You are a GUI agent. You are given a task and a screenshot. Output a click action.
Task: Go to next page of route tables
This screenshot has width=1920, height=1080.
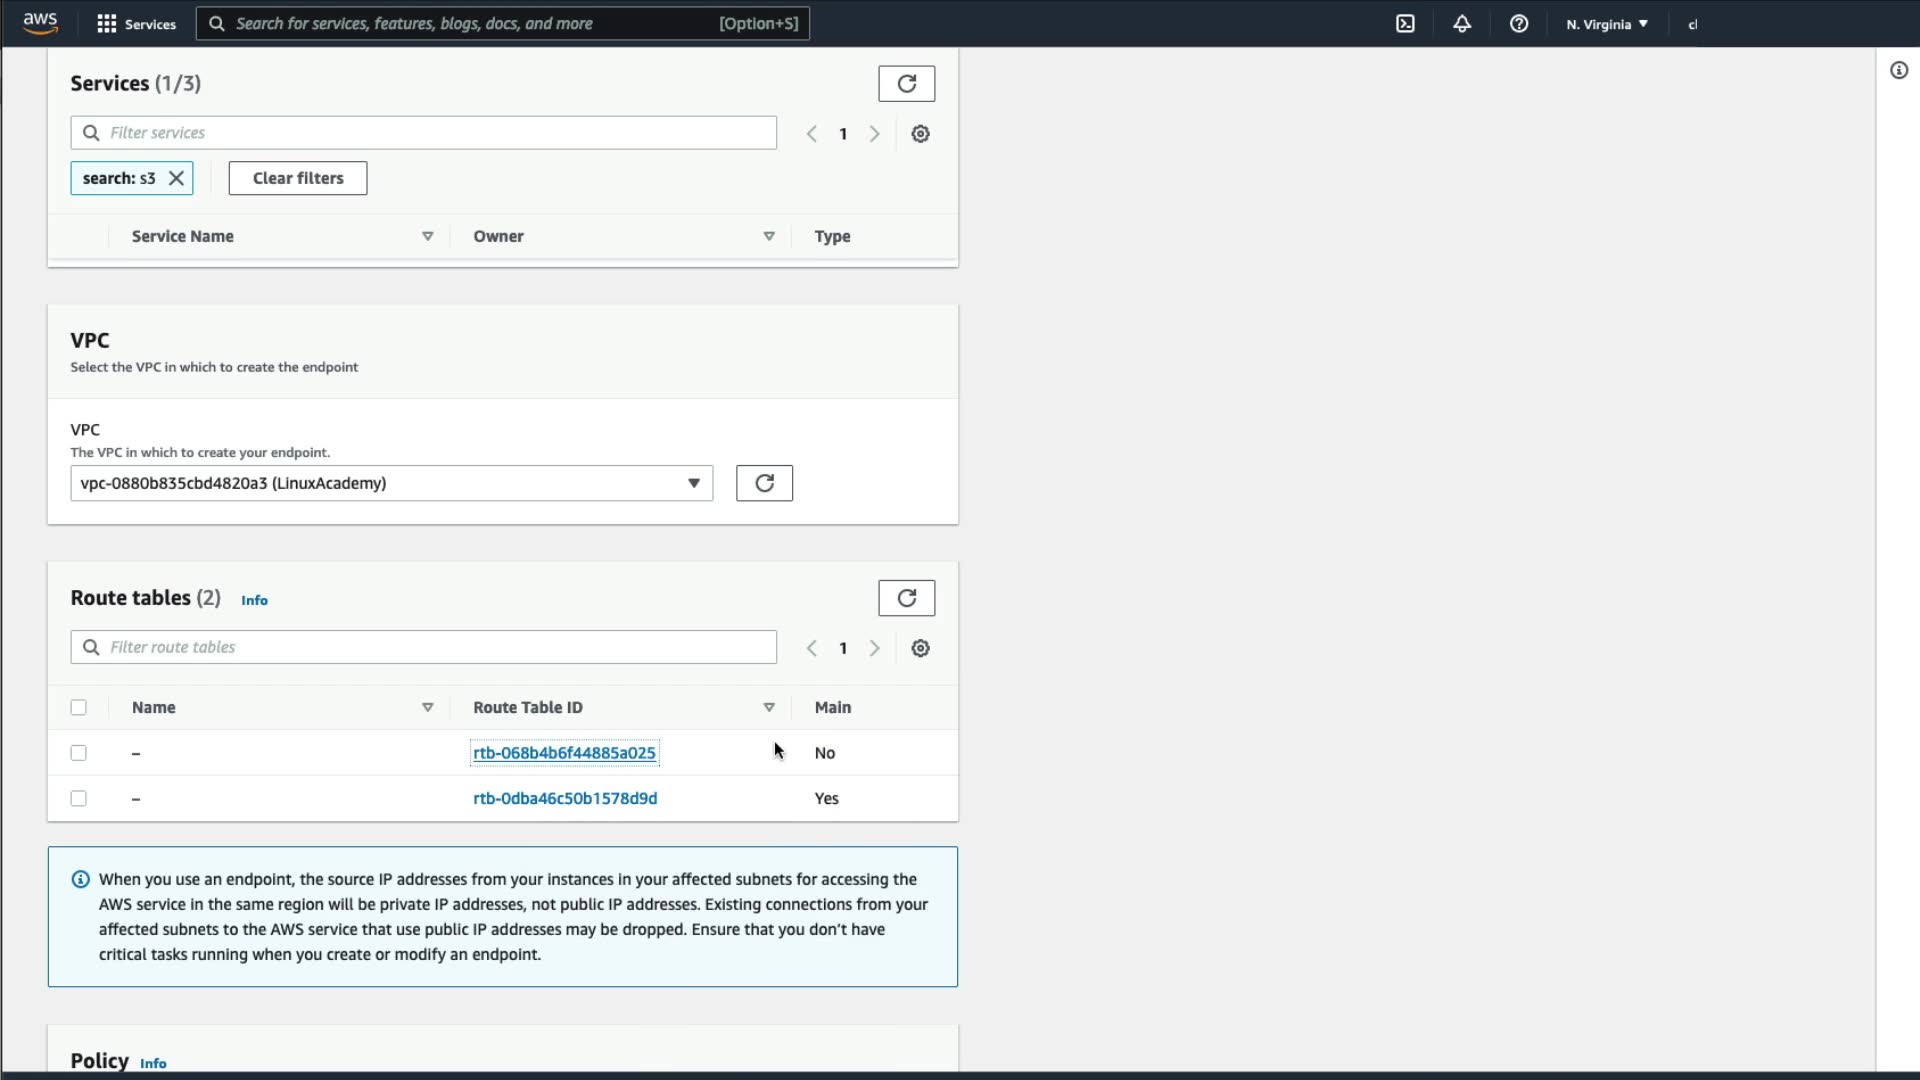tap(874, 648)
